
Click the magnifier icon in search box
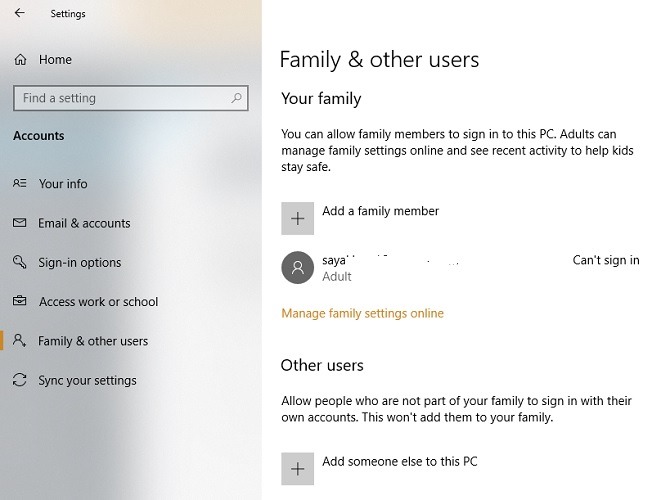(x=237, y=98)
